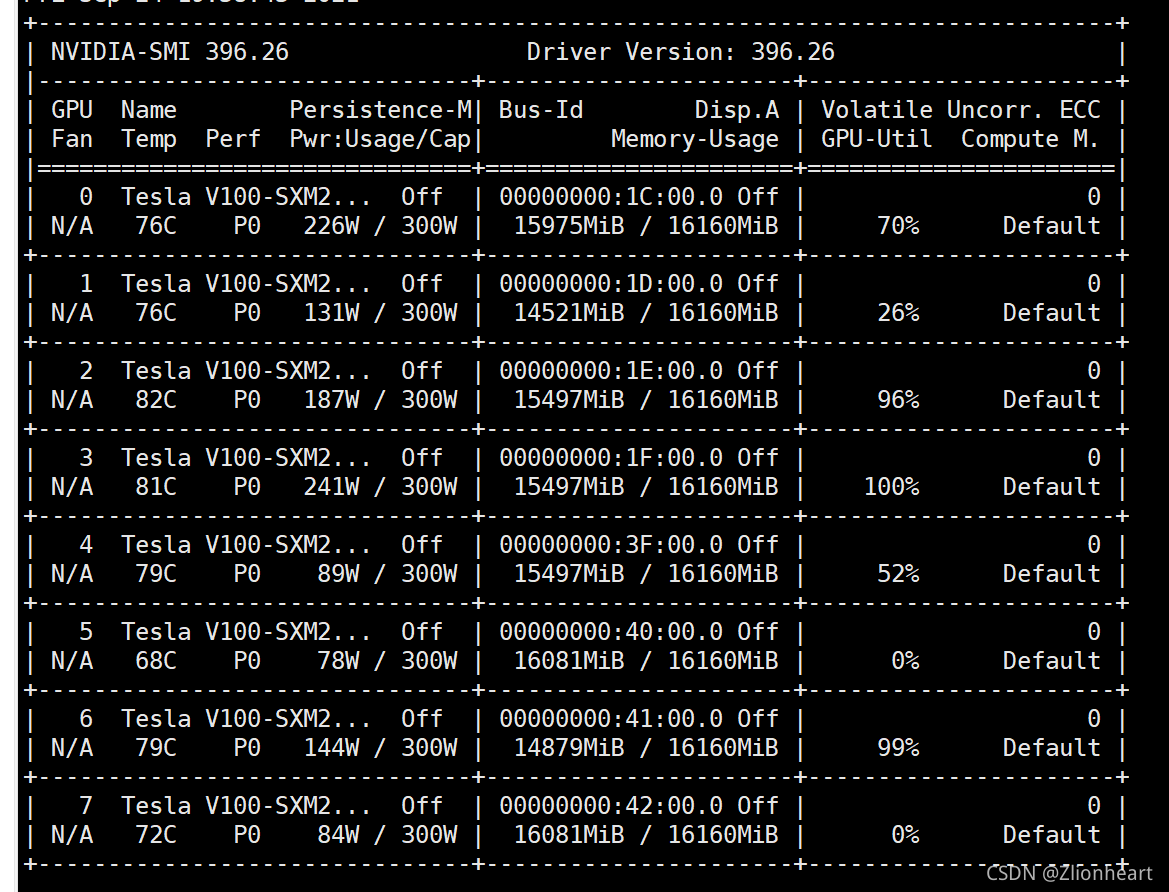
Task: Select bus ID 00000000:40:00.0
Action: click(611, 632)
